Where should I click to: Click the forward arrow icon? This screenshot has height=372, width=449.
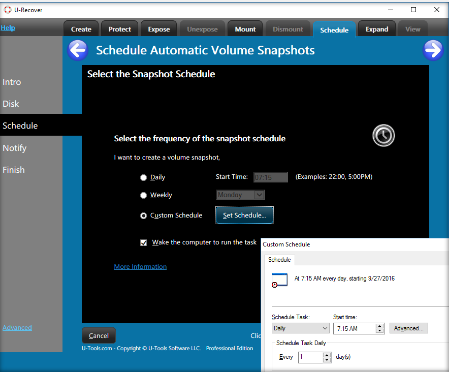433,50
